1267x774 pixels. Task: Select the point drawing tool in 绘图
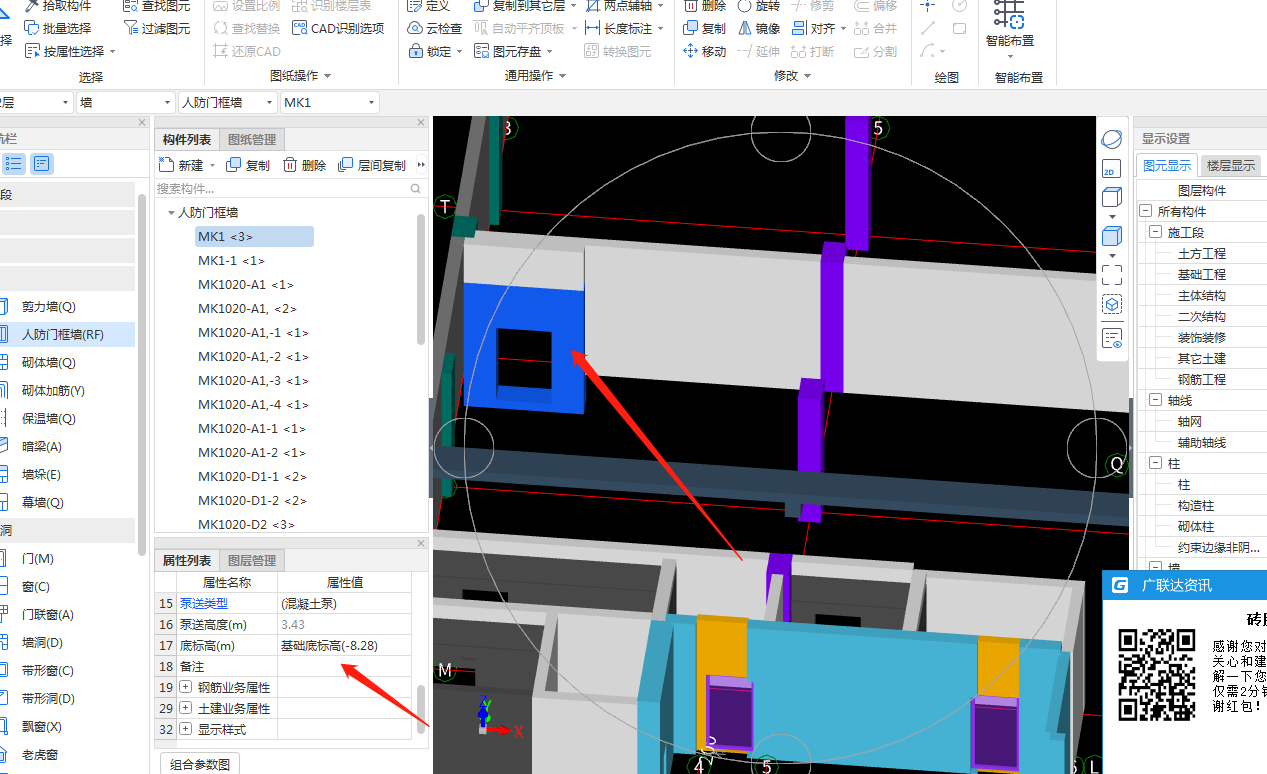pyautogui.click(x=929, y=5)
